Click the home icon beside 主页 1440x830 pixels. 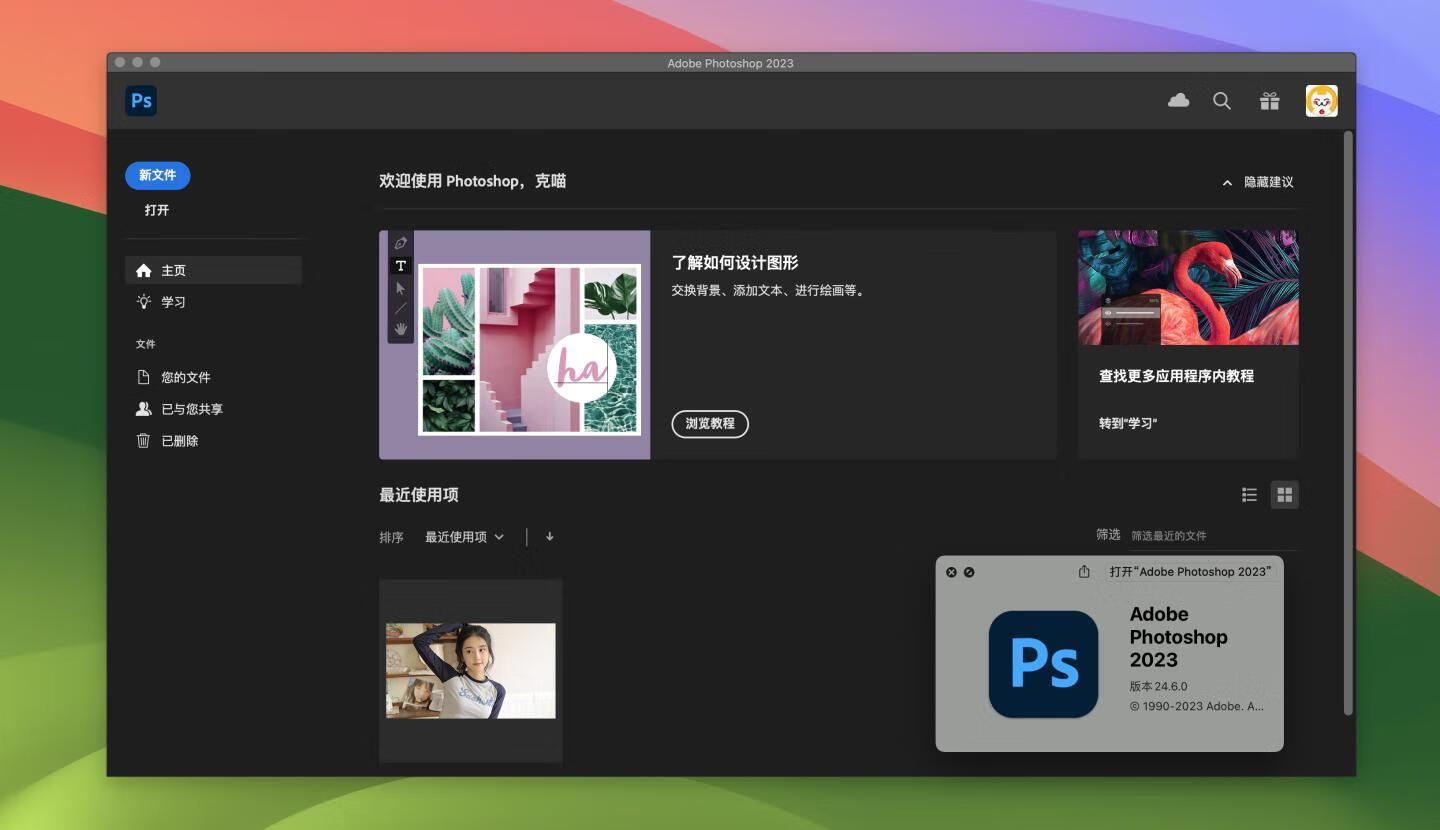click(x=144, y=270)
